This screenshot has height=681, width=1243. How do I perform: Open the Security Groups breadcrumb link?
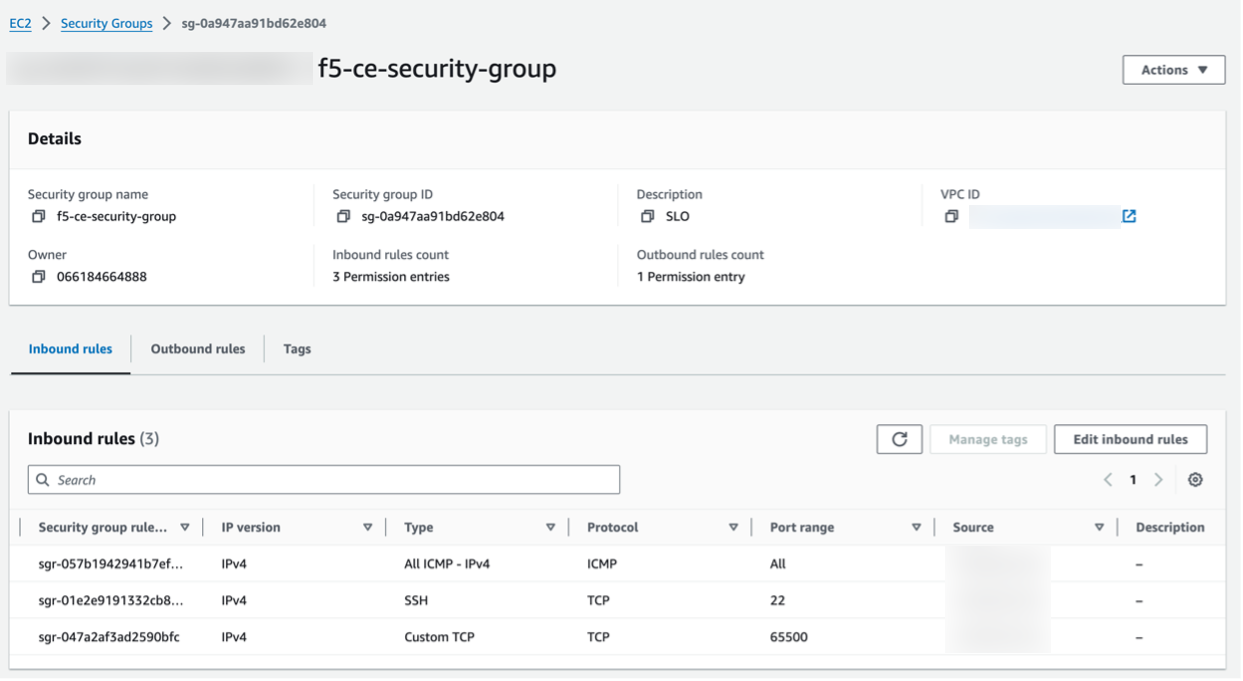pos(106,23)
